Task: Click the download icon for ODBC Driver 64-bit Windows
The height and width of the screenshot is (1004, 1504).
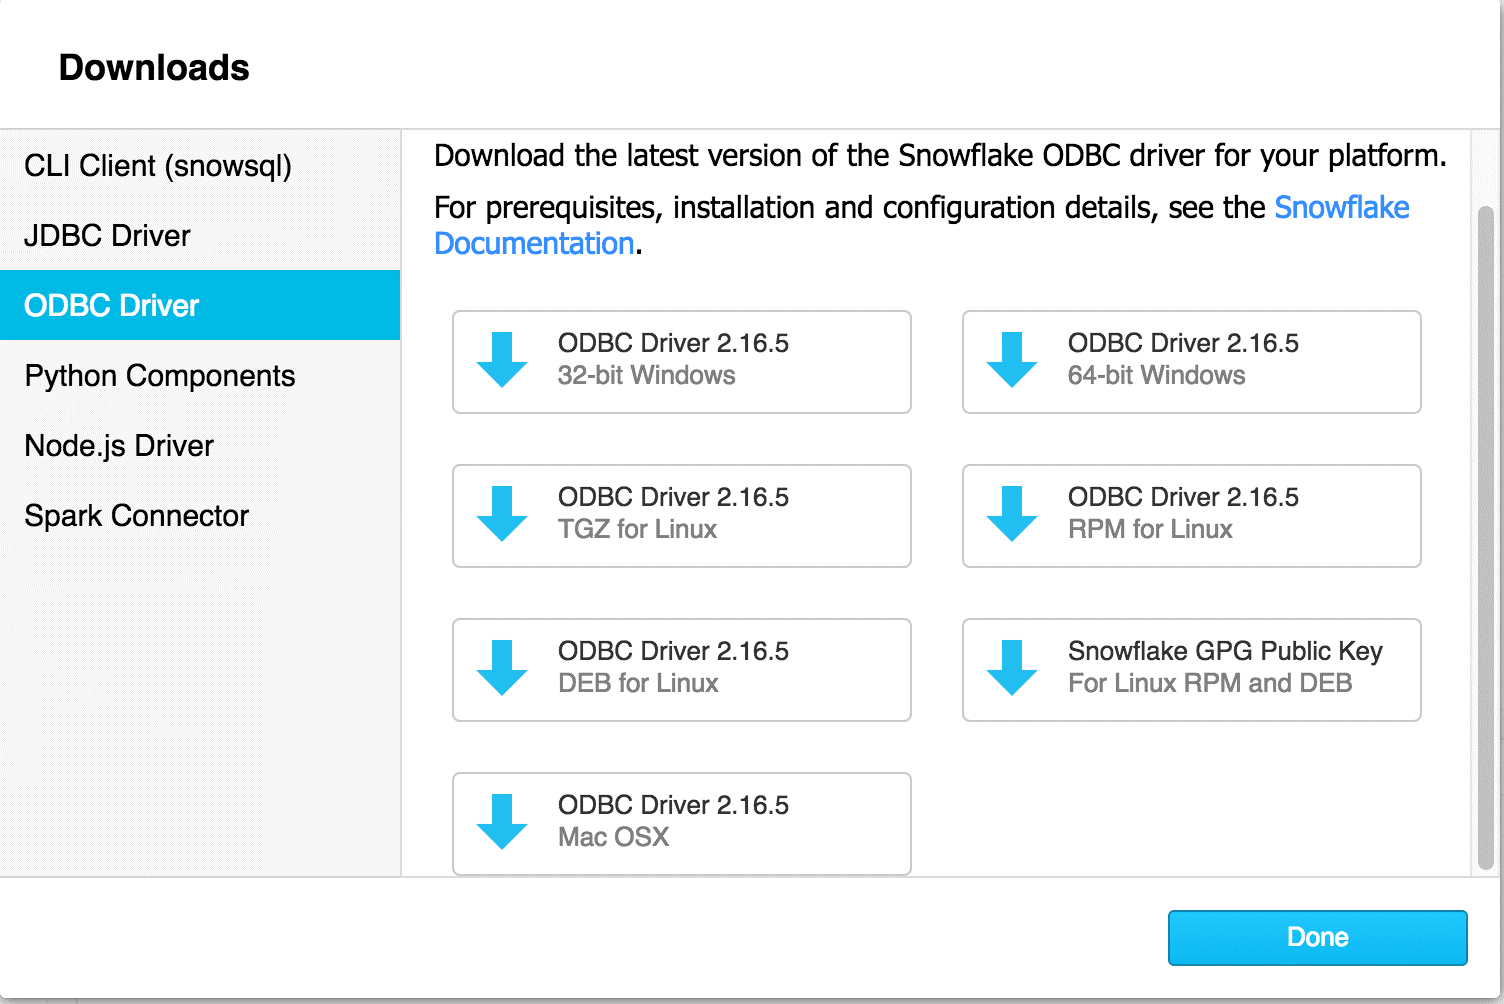Action: [x=1012, y=362]
